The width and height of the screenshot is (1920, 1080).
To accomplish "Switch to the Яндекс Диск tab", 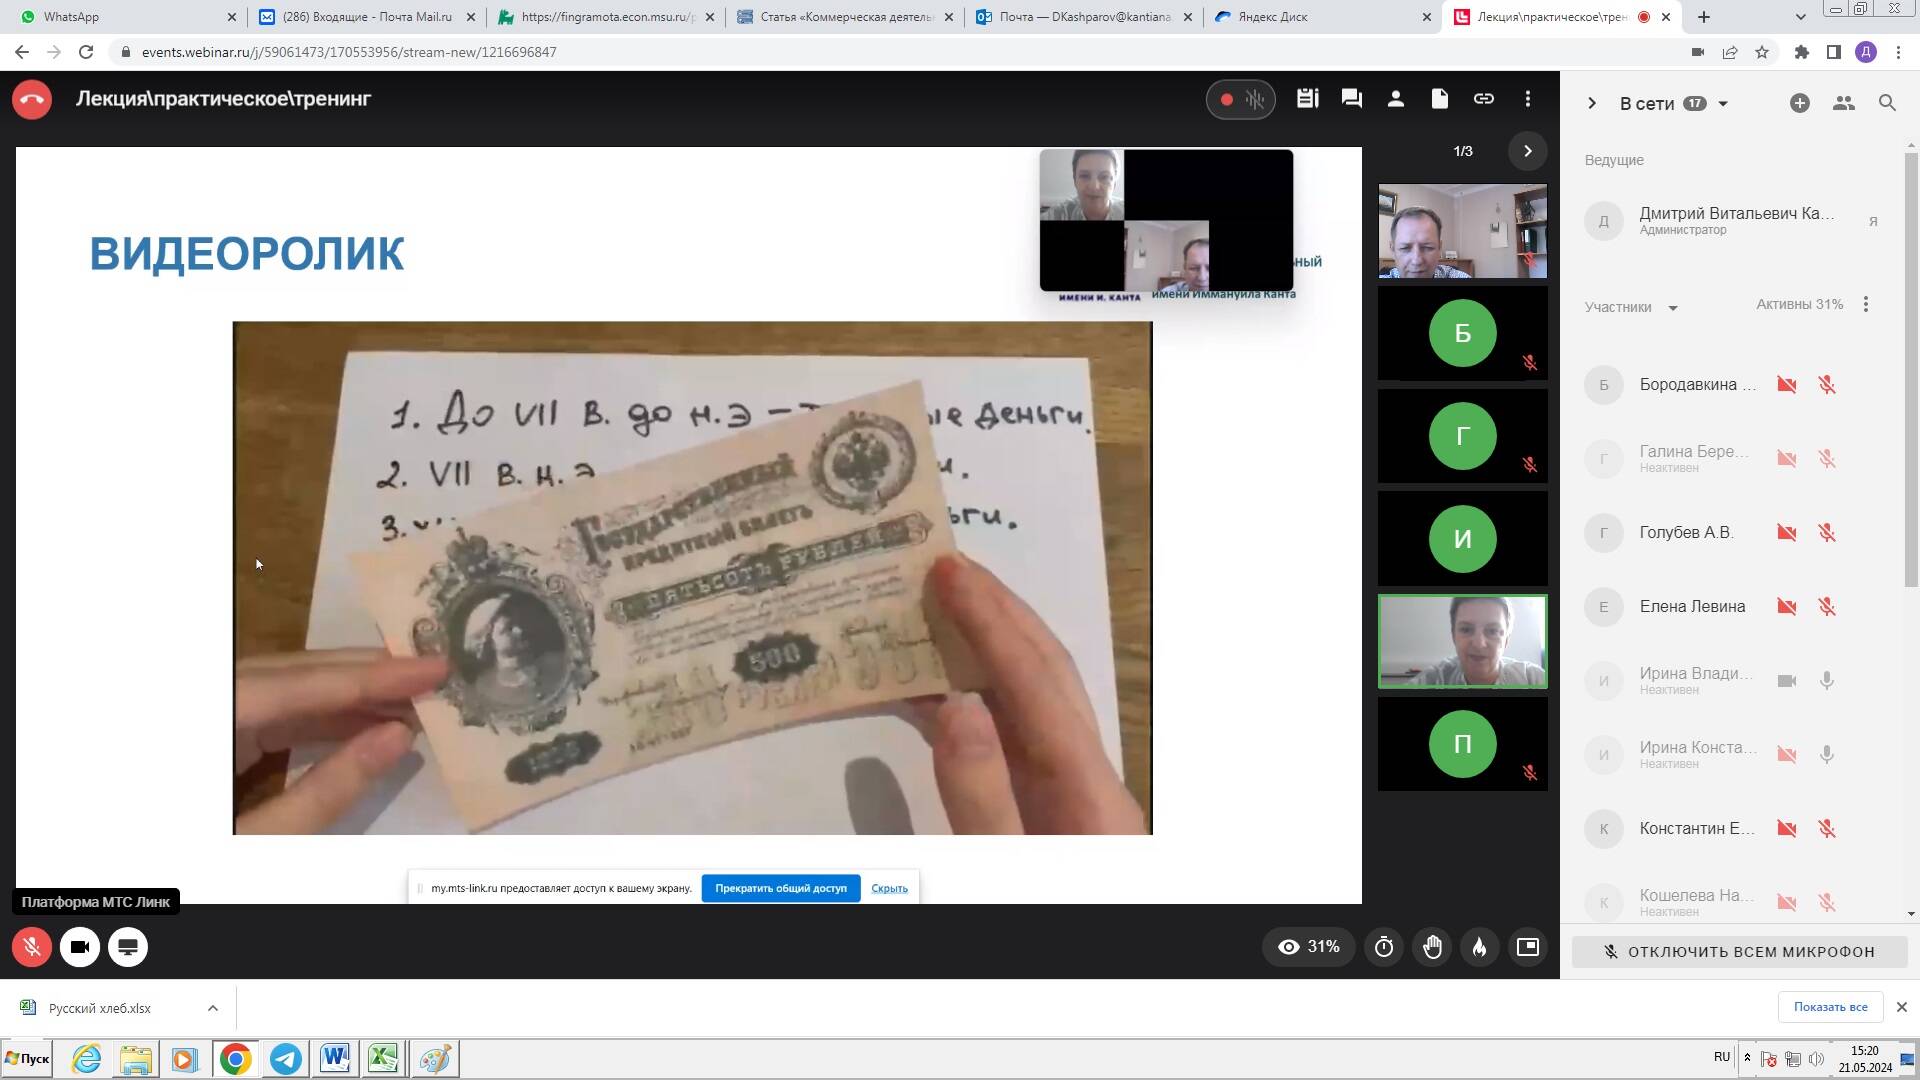I will pos(1323,17).
